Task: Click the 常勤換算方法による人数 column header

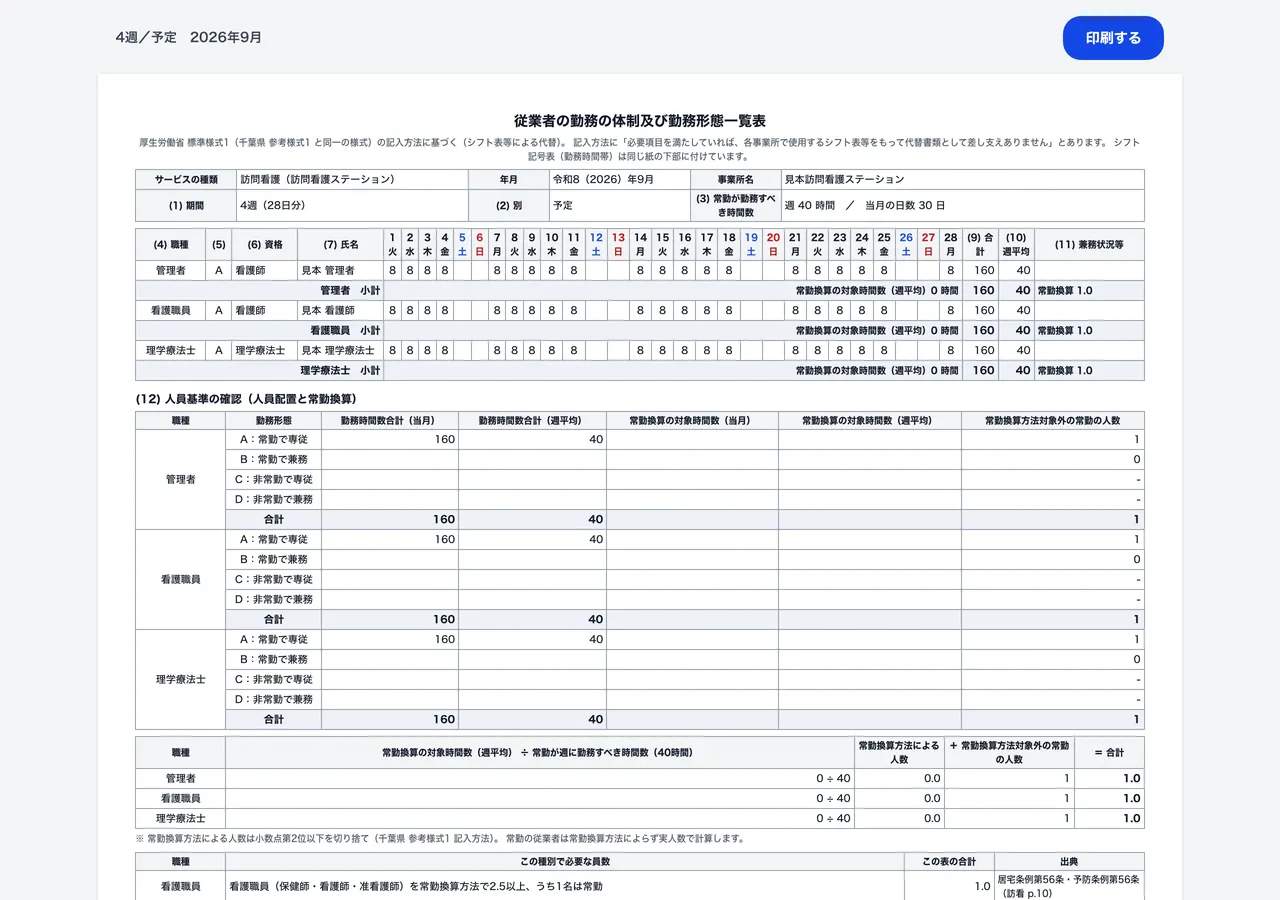Action: [899, 753]
